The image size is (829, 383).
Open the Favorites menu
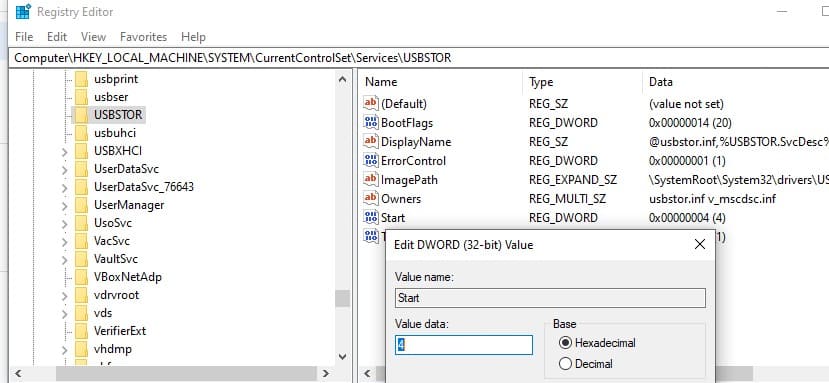tap(143, 37)
